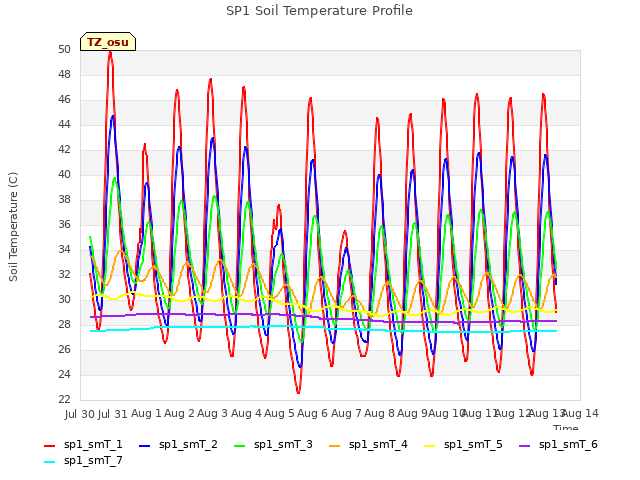Click the 22 y-axis tick label
Viewport: 640px width, 480px height.
[x=64, y=399]
